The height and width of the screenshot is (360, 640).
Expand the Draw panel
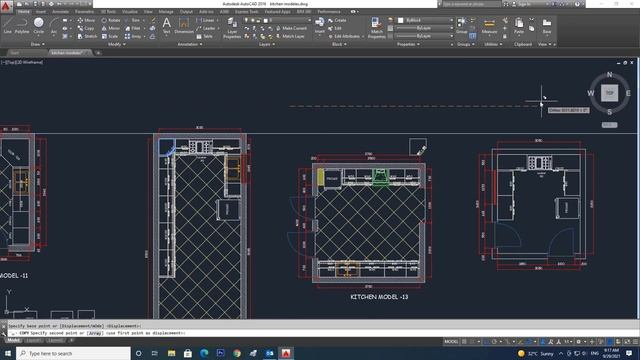tap(38, 44)
